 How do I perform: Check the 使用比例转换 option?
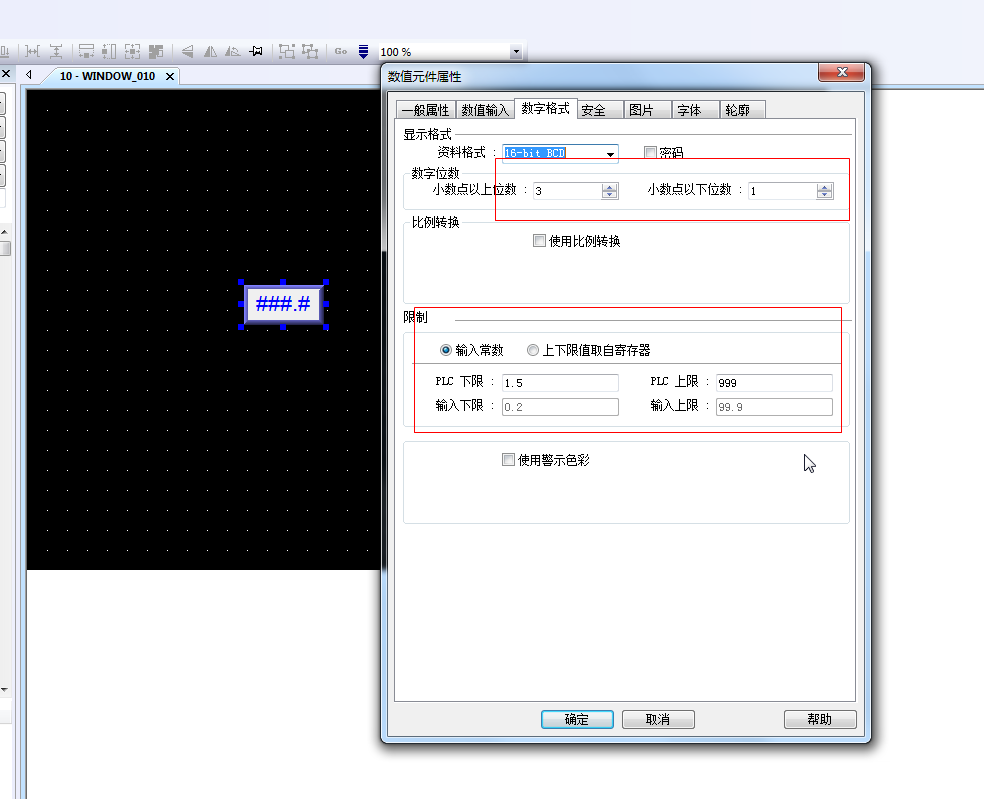(x=540, y=241)
